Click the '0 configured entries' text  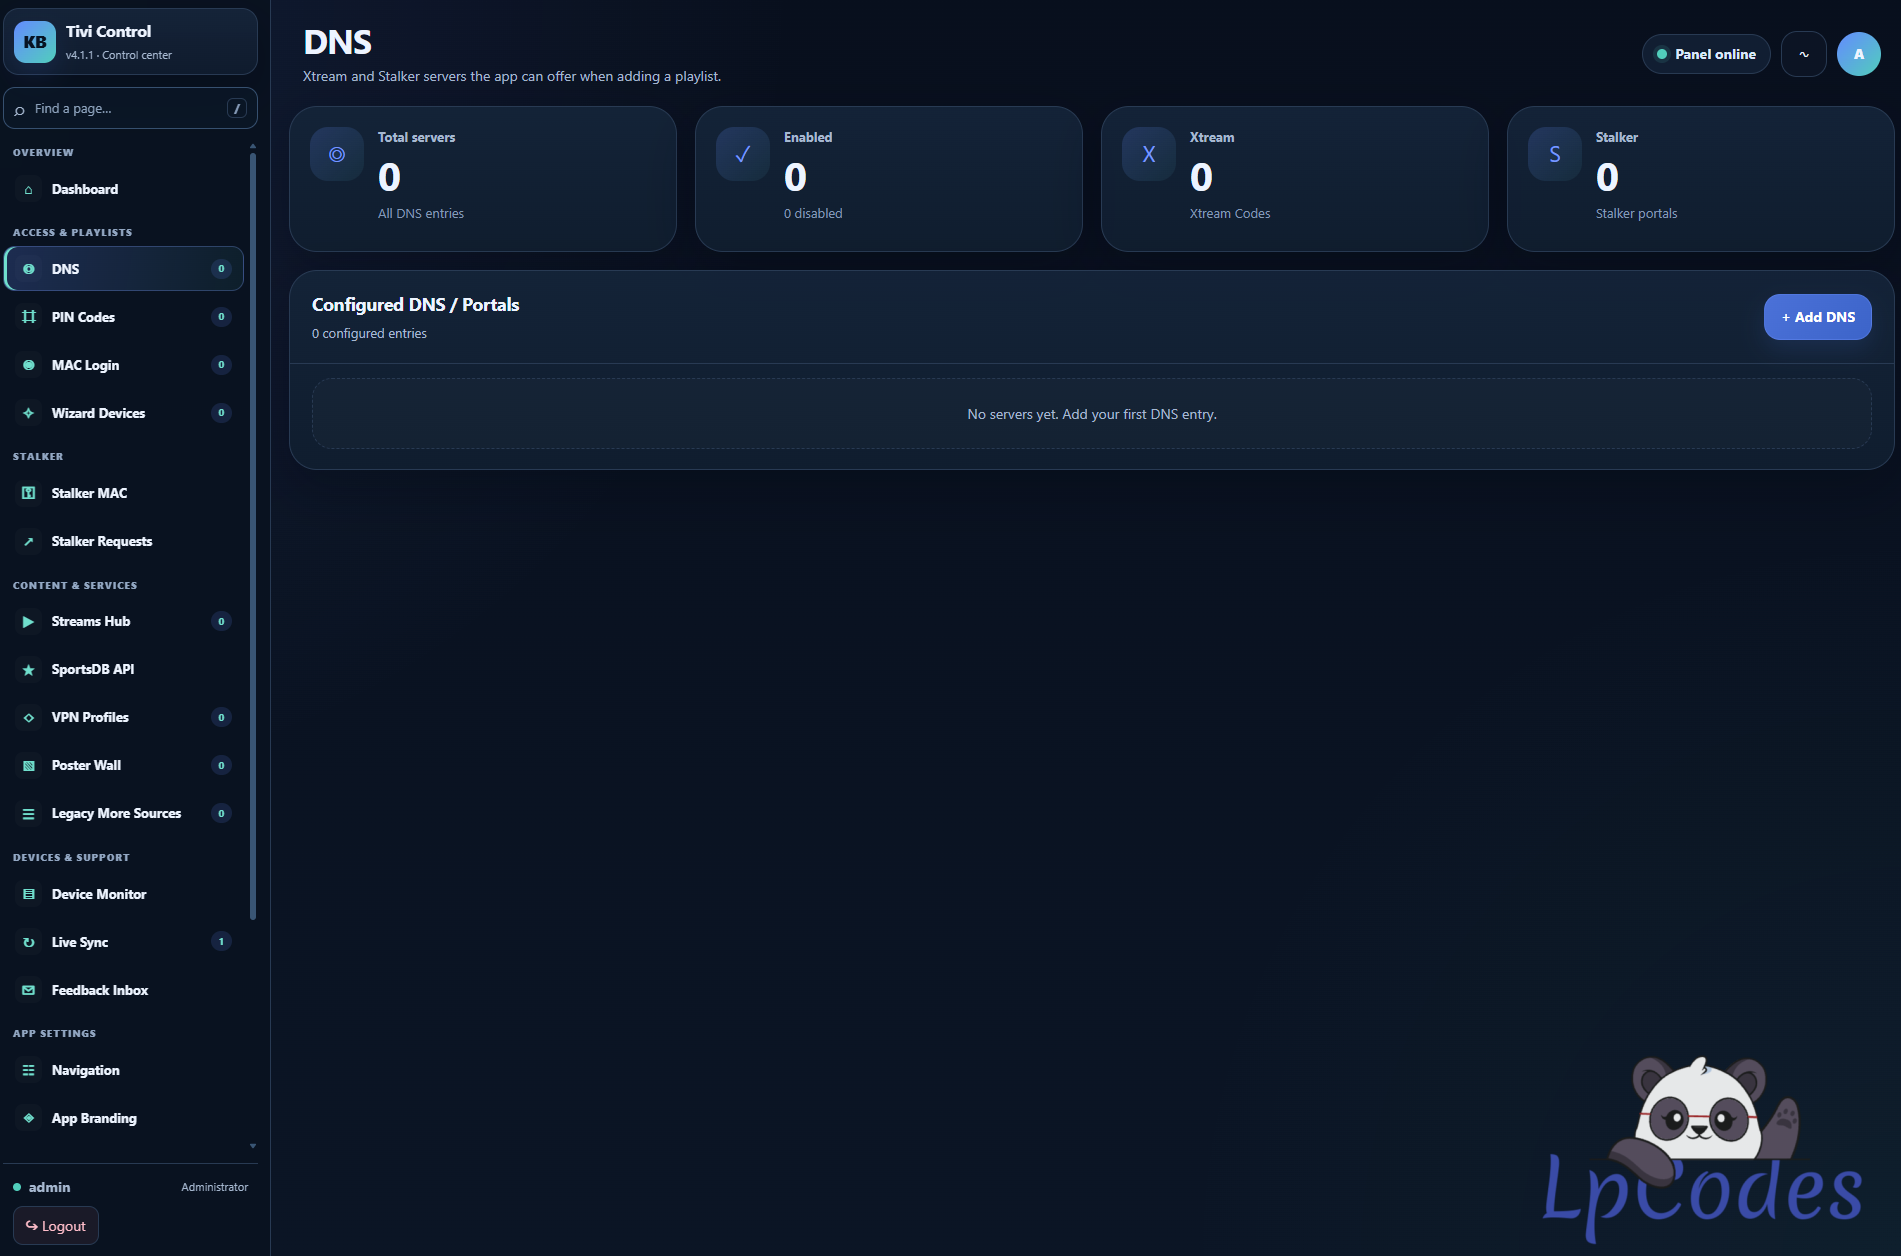pos(369,334)
